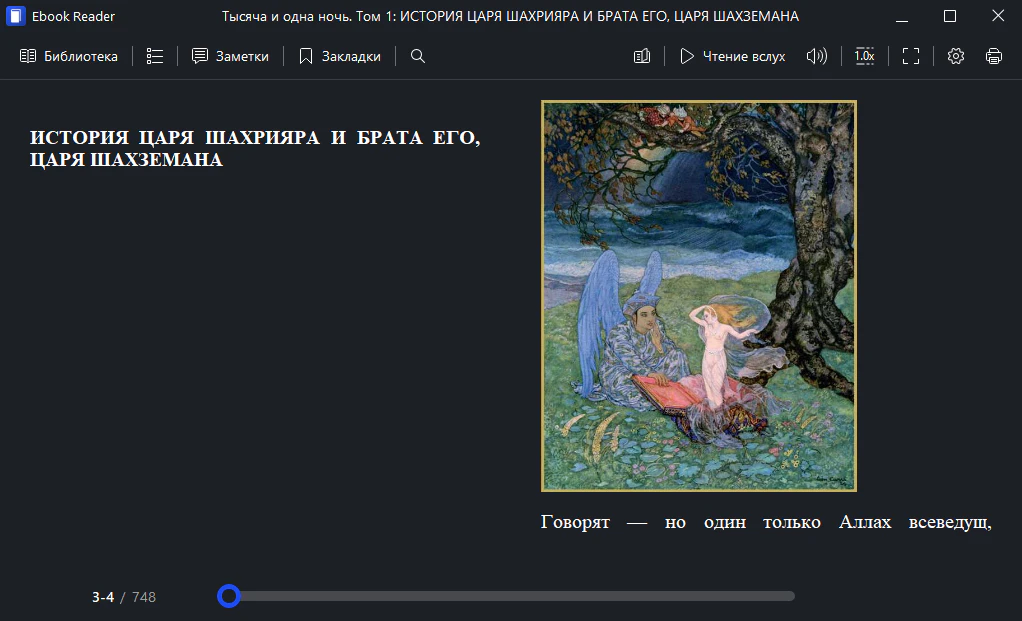Screen dimensions: 1022x621
Task: Open the Заметки (Notes) panel
Action: (230, 57)
